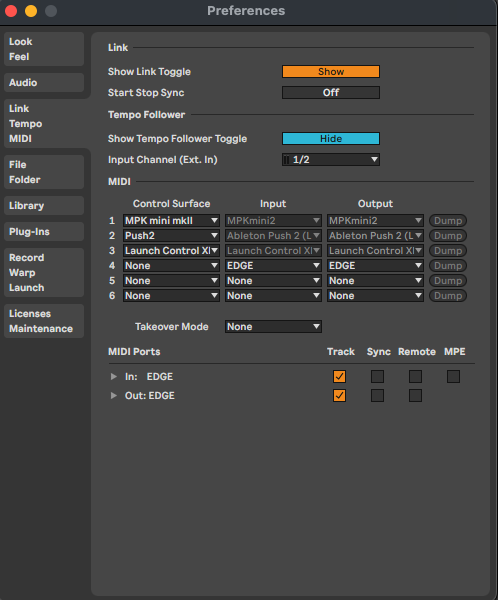Open Control Surface 5 None dropdown
Screen dimensions: 498x600
click(171, 281)
